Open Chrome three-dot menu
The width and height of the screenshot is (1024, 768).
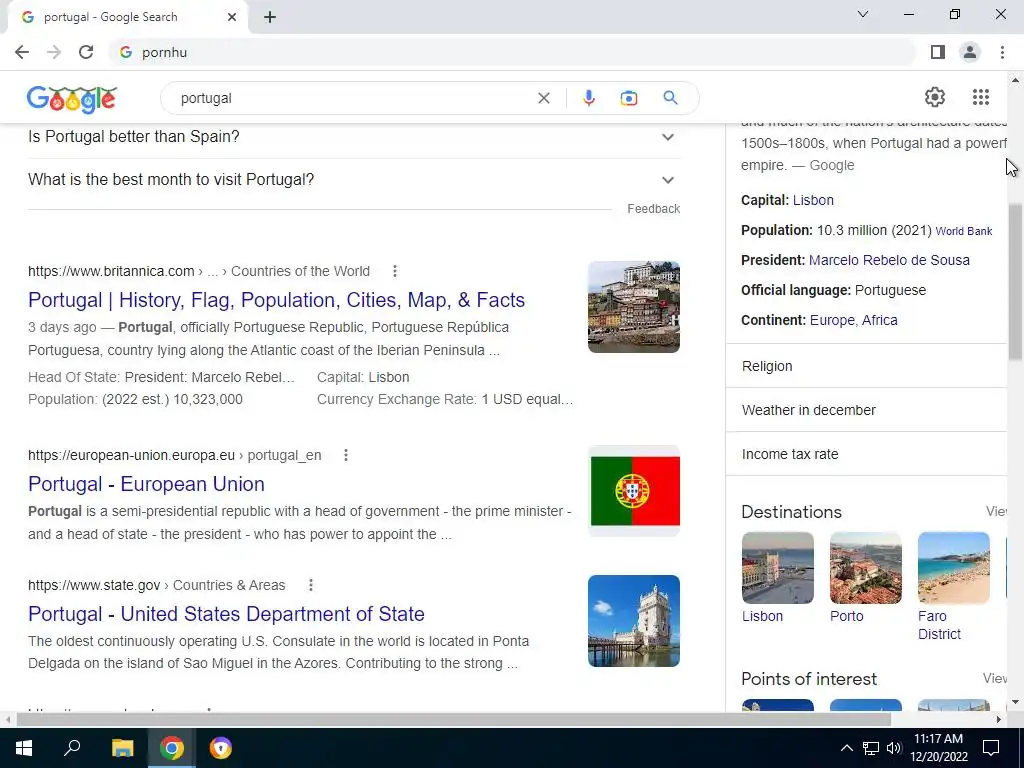point(1002,52)
